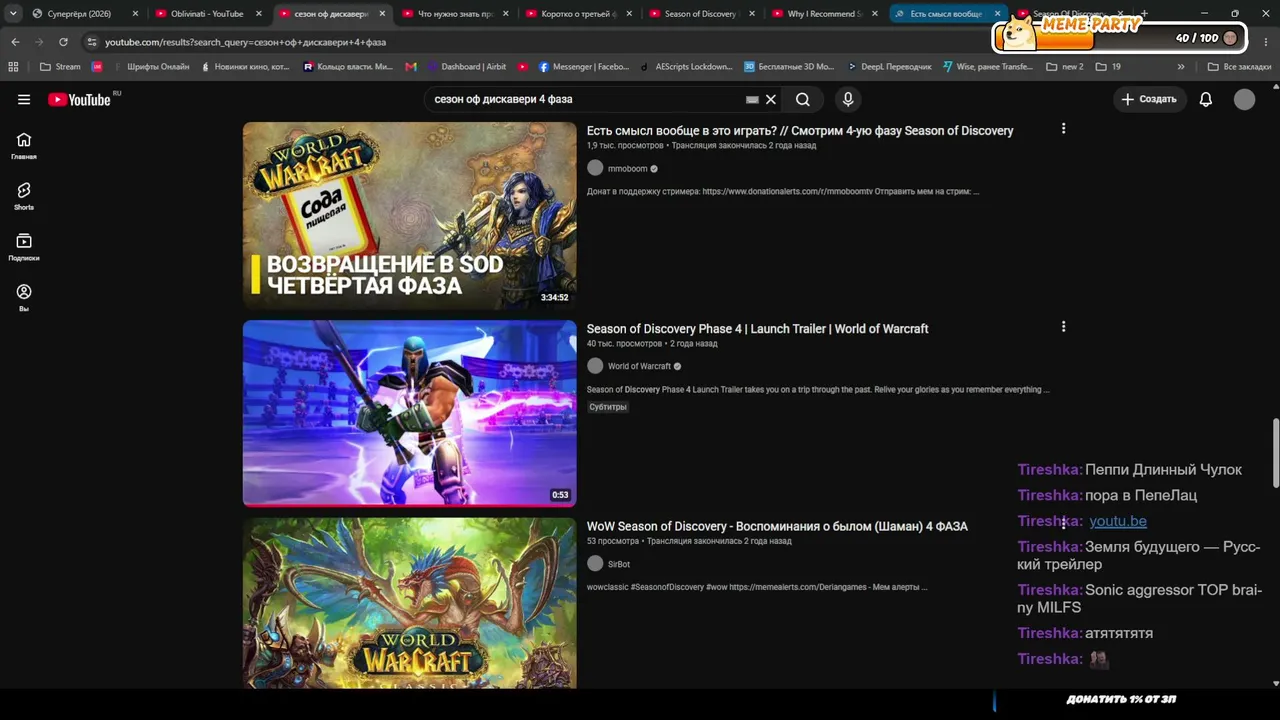Click the Субтитры badge on Launch Trailer
The width and height of the screenshot is (1280, 720).
(x=608, y=407)
